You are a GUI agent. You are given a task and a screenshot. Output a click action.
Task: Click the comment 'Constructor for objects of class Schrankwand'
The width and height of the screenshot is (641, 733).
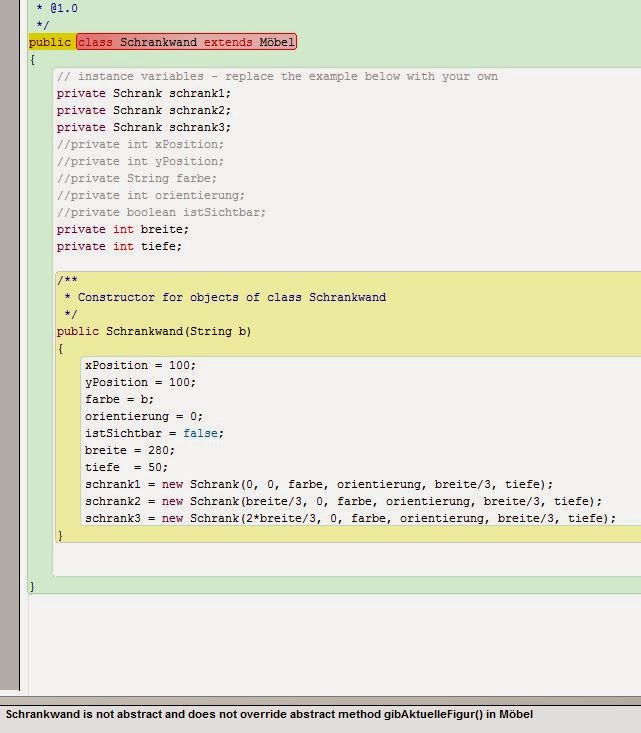(x=232, y=297)
